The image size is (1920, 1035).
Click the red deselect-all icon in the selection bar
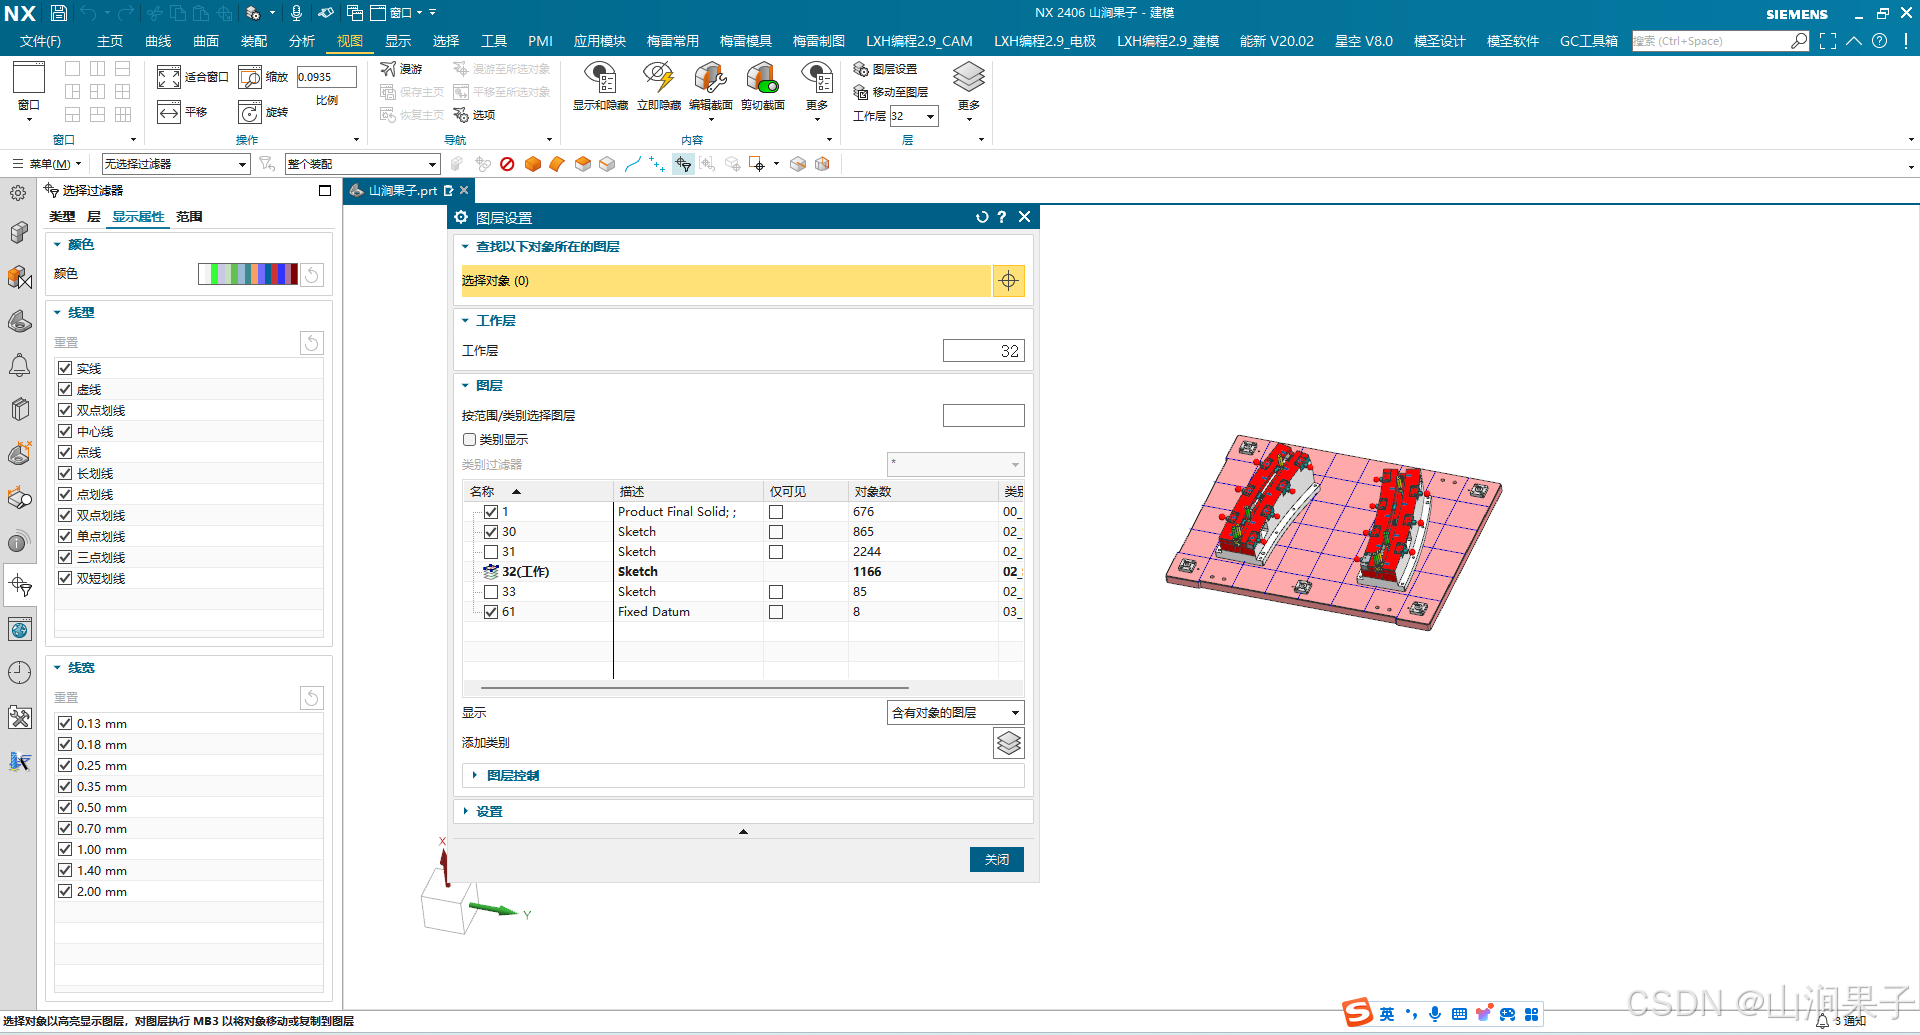coord(507,164)
